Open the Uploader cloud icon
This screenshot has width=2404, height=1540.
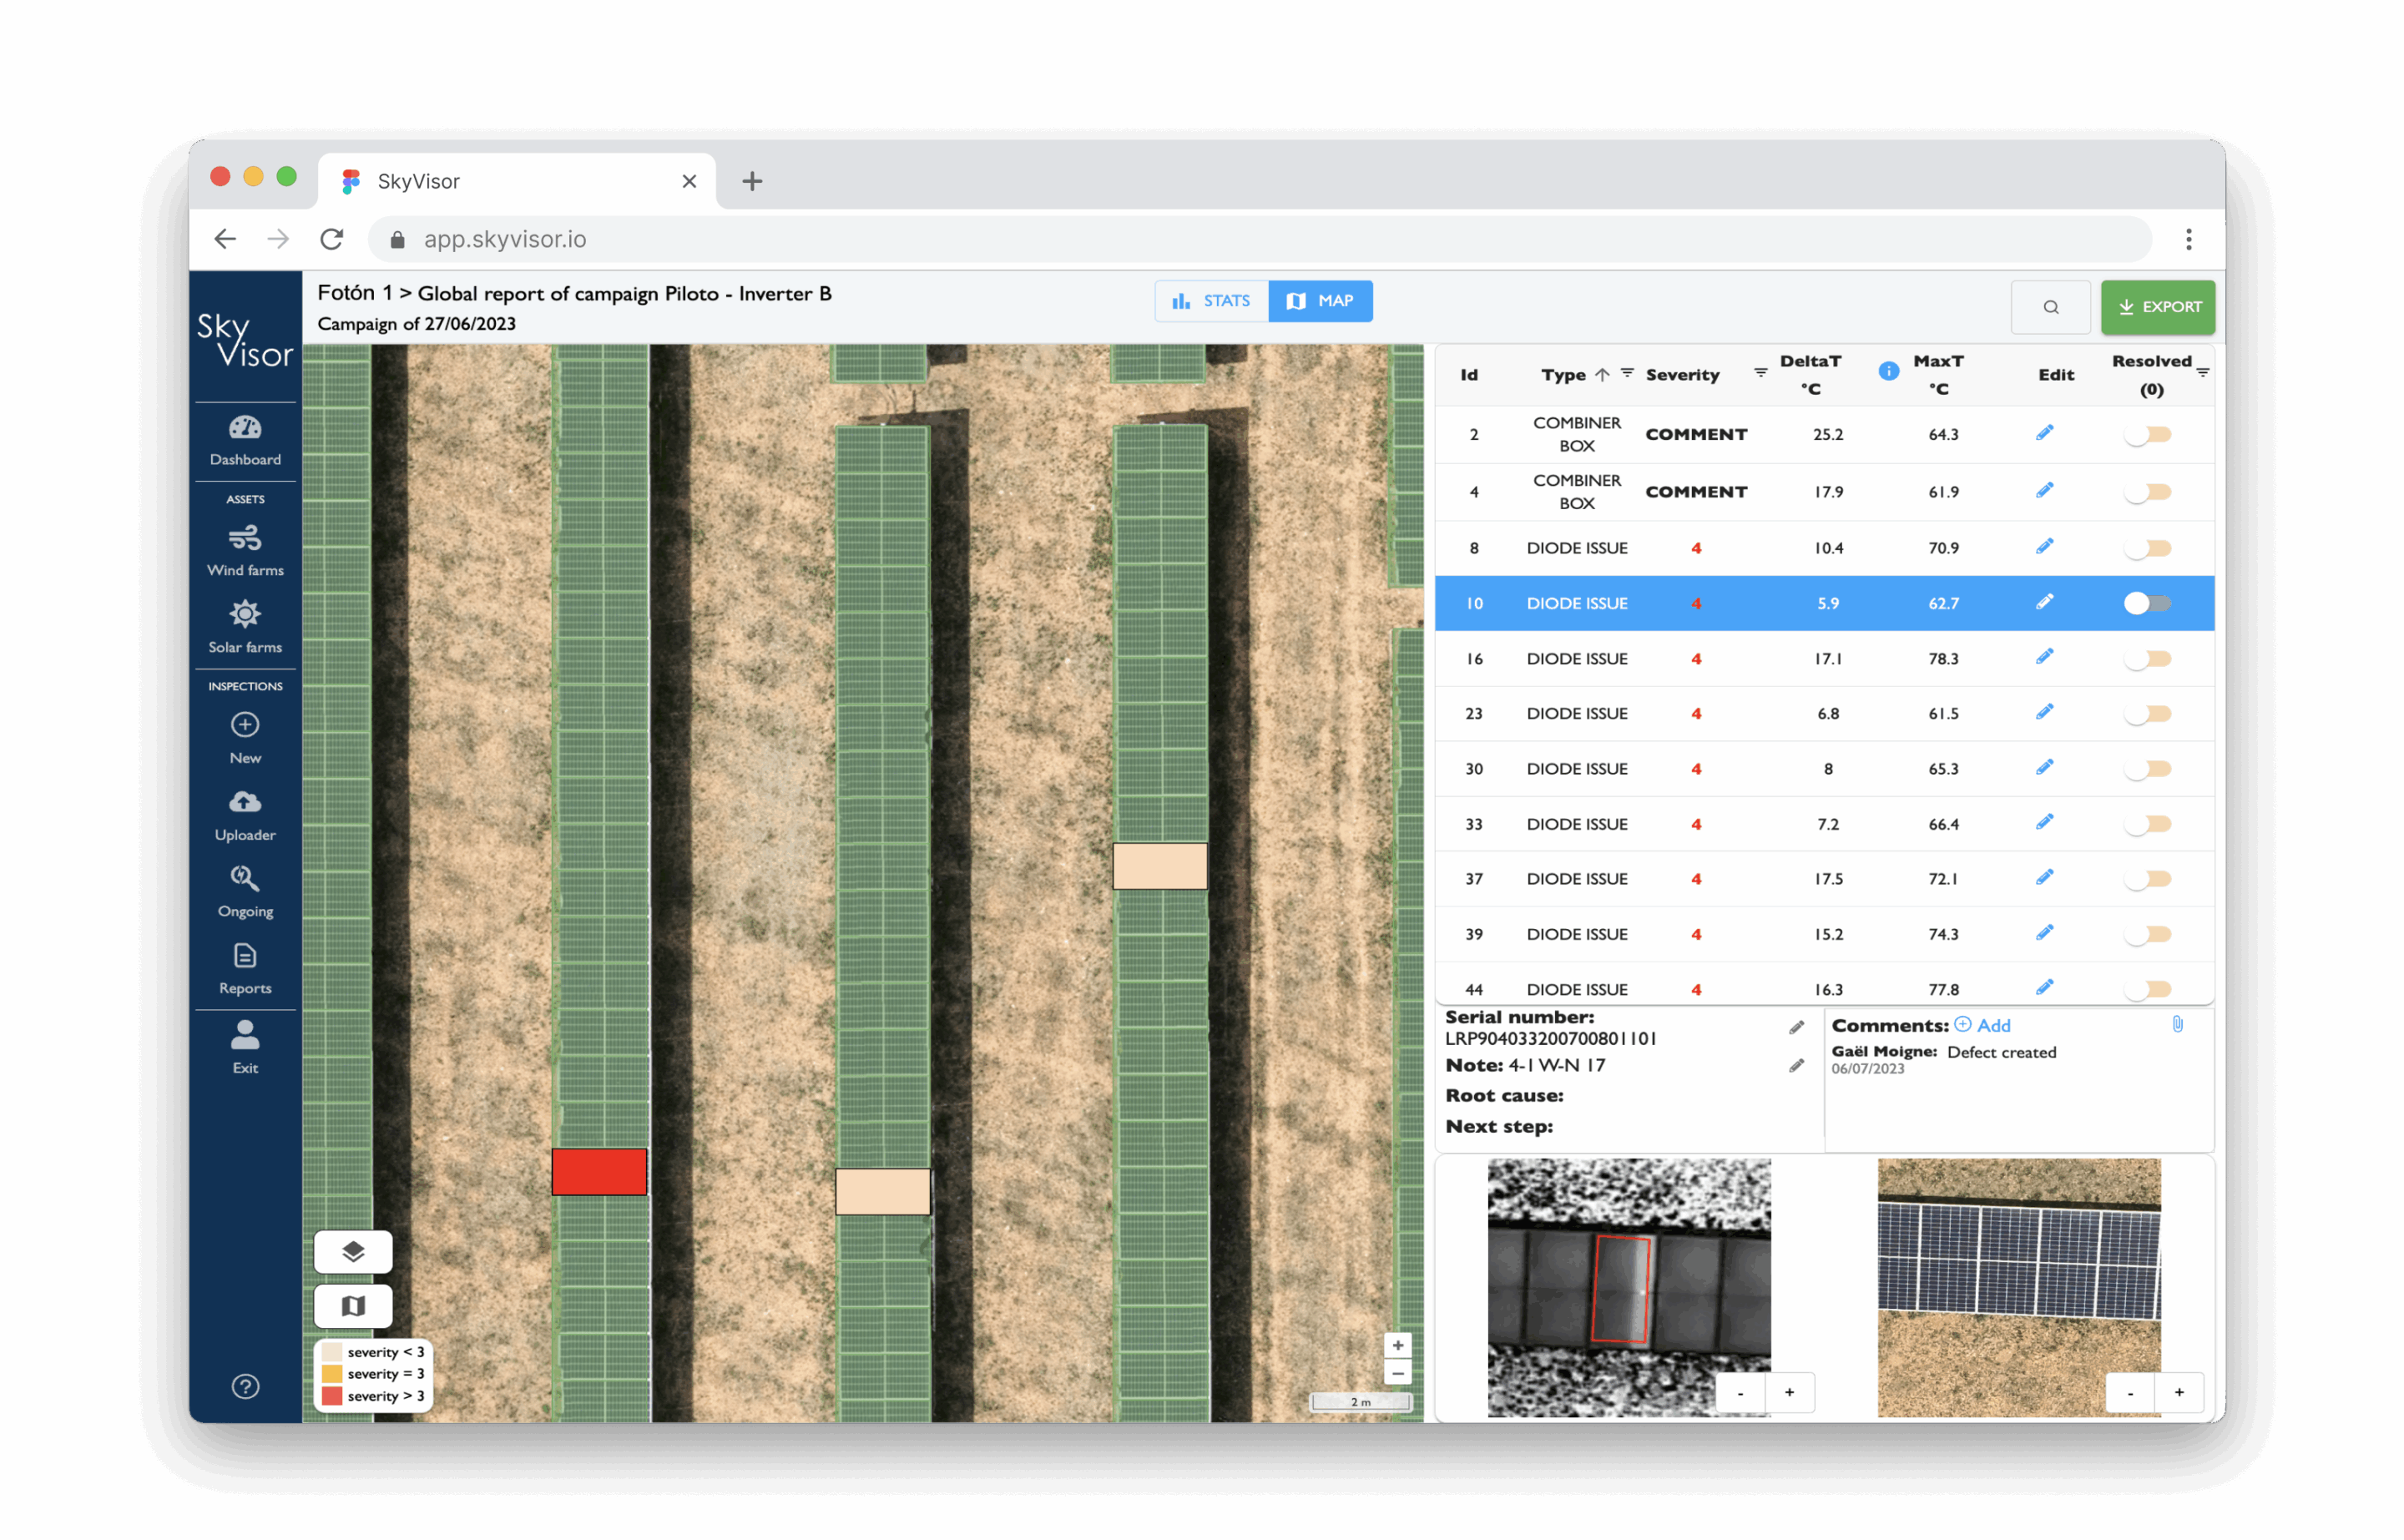245,803
